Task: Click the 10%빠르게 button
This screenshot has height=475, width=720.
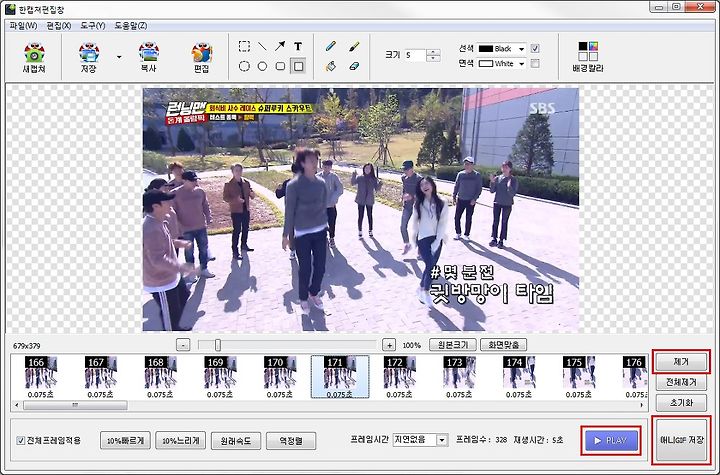Action: (125, 441)
